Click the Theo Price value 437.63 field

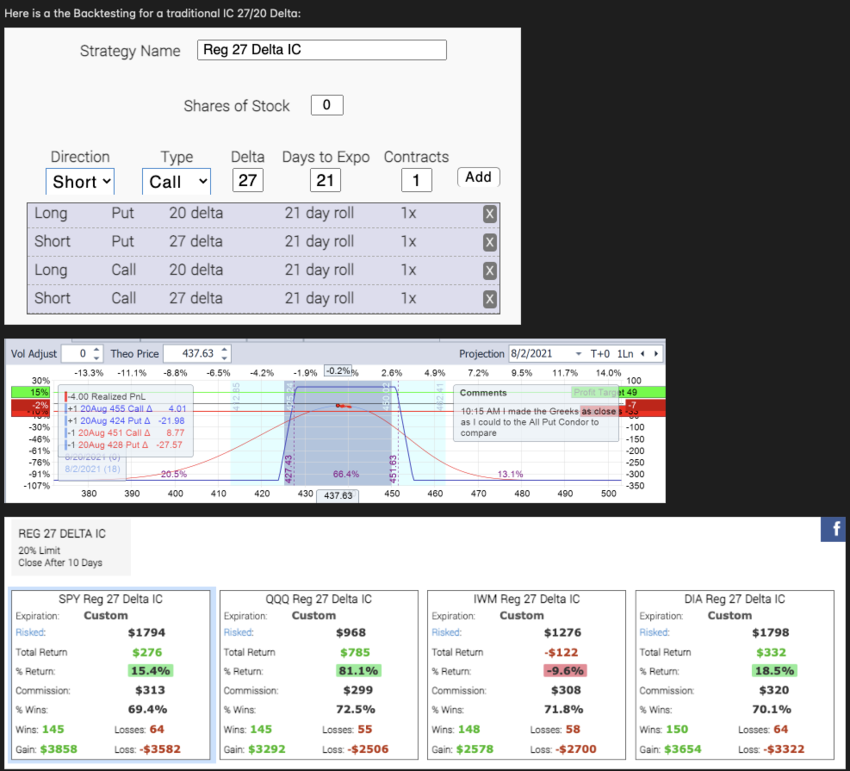(x=192, y=354)
